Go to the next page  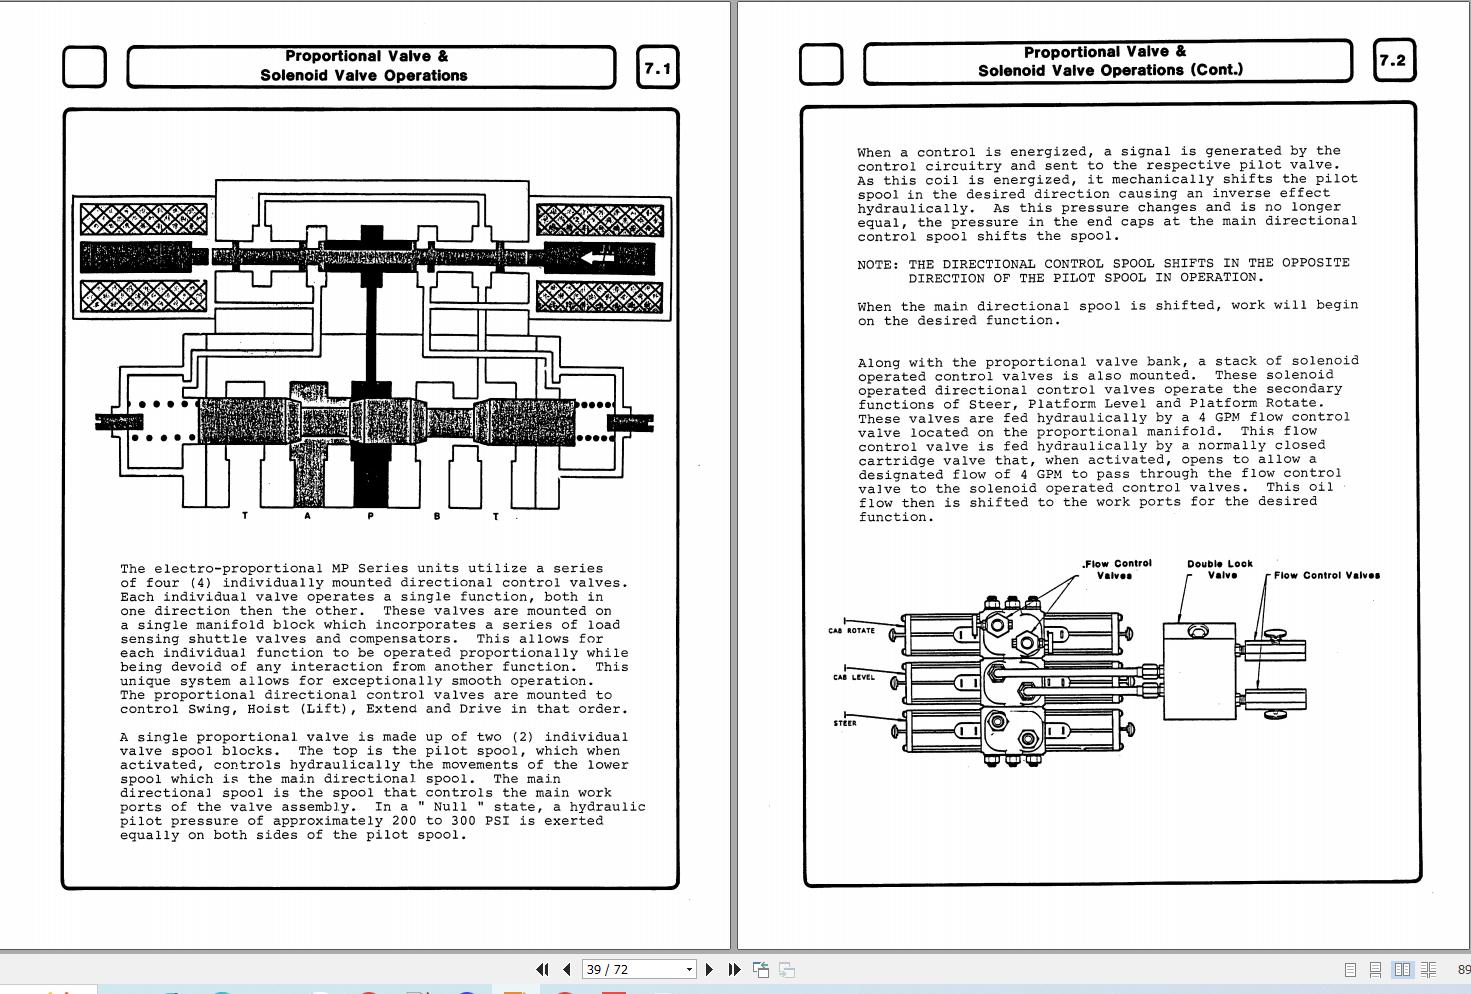pos(709,969)
